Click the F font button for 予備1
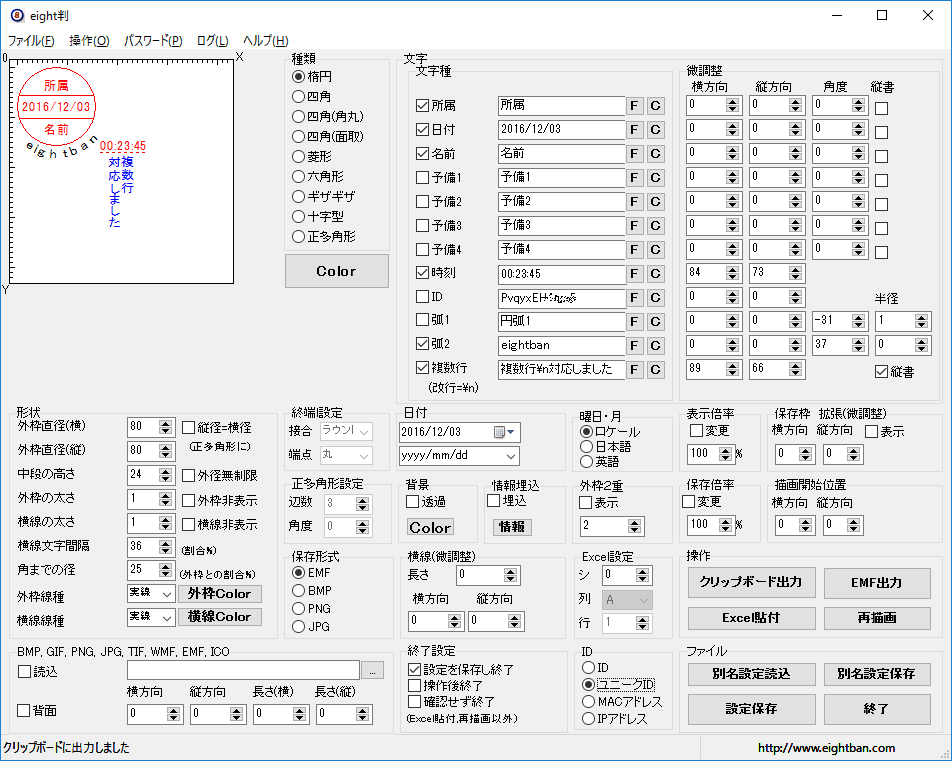This screenshot has height=761, width=952. point(634,177)
